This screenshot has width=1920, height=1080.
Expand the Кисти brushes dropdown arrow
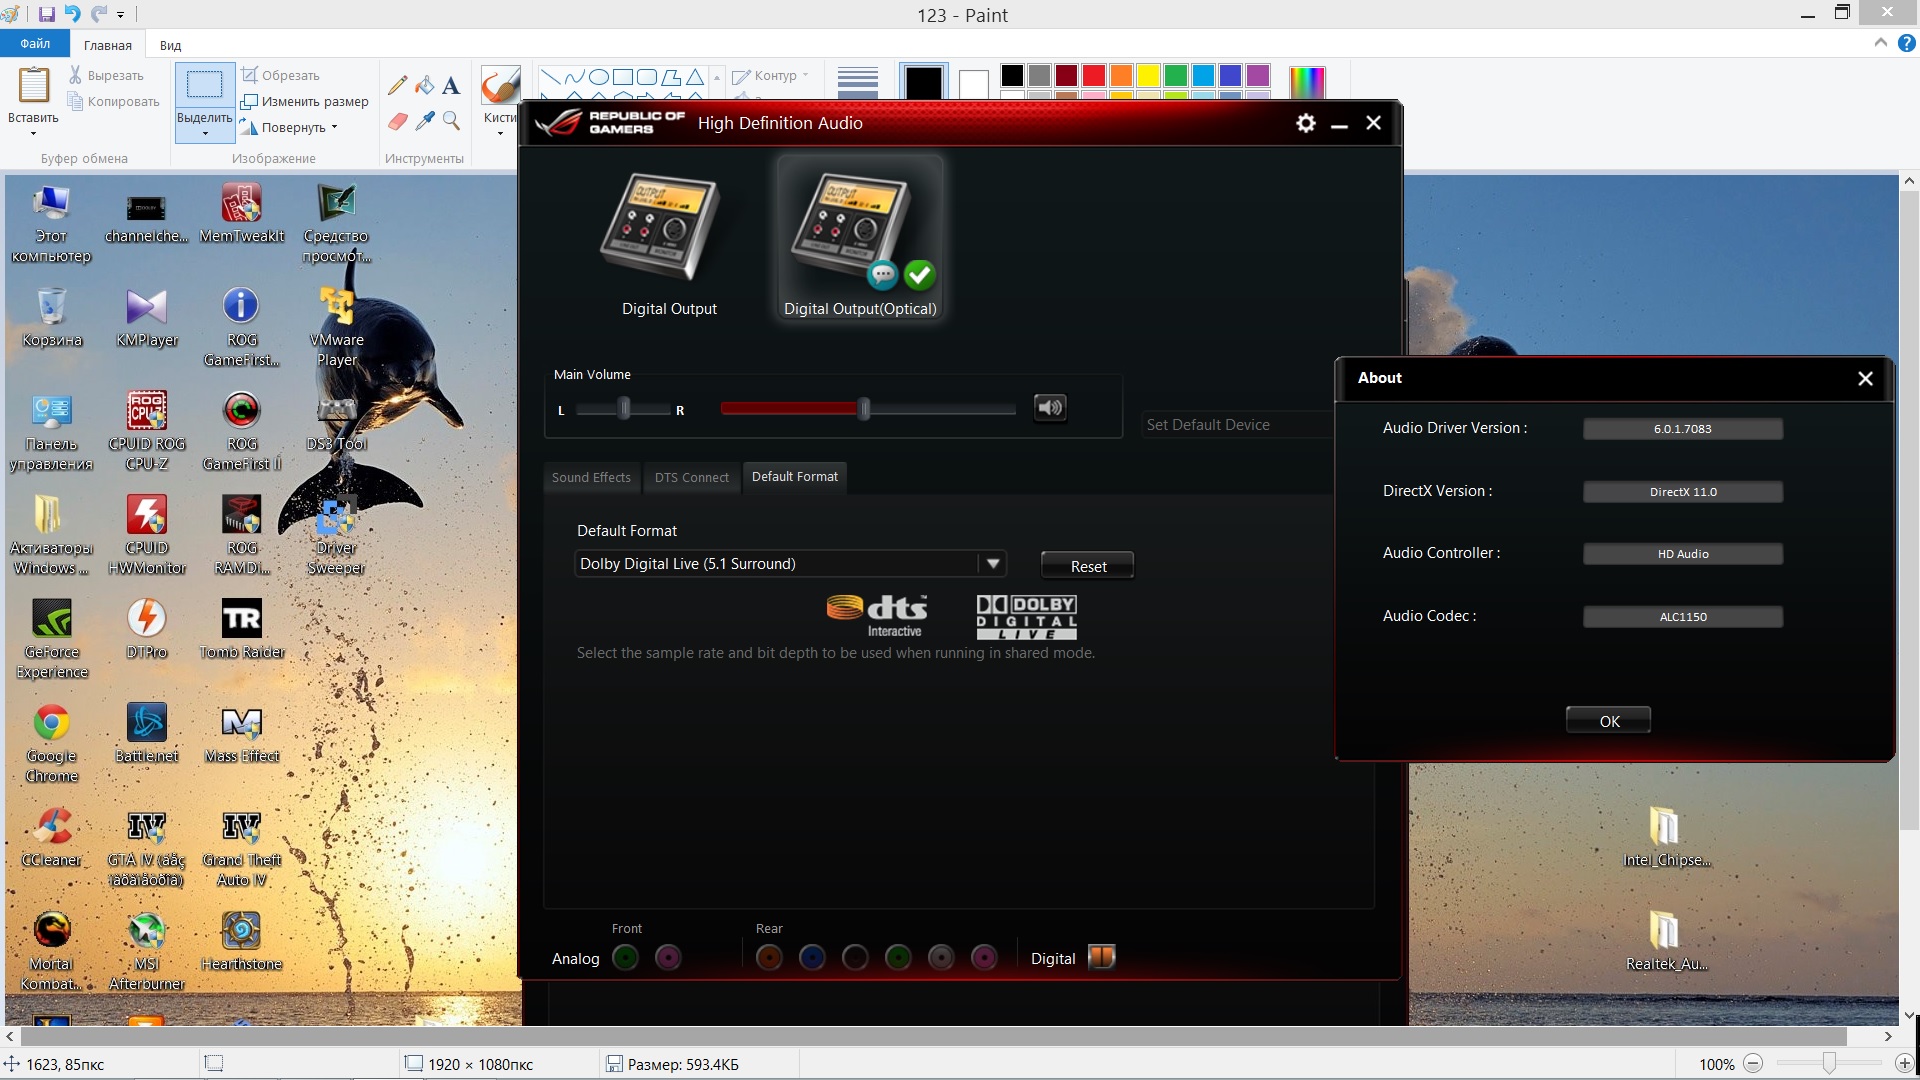[x=500, y=133]
